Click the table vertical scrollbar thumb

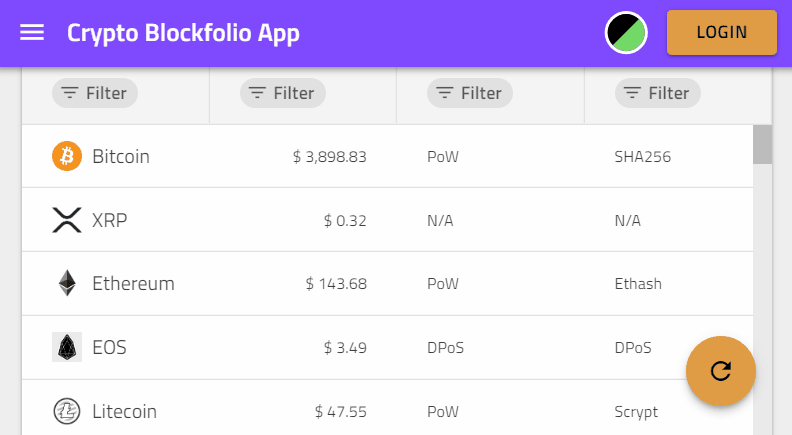pos(762,144)
